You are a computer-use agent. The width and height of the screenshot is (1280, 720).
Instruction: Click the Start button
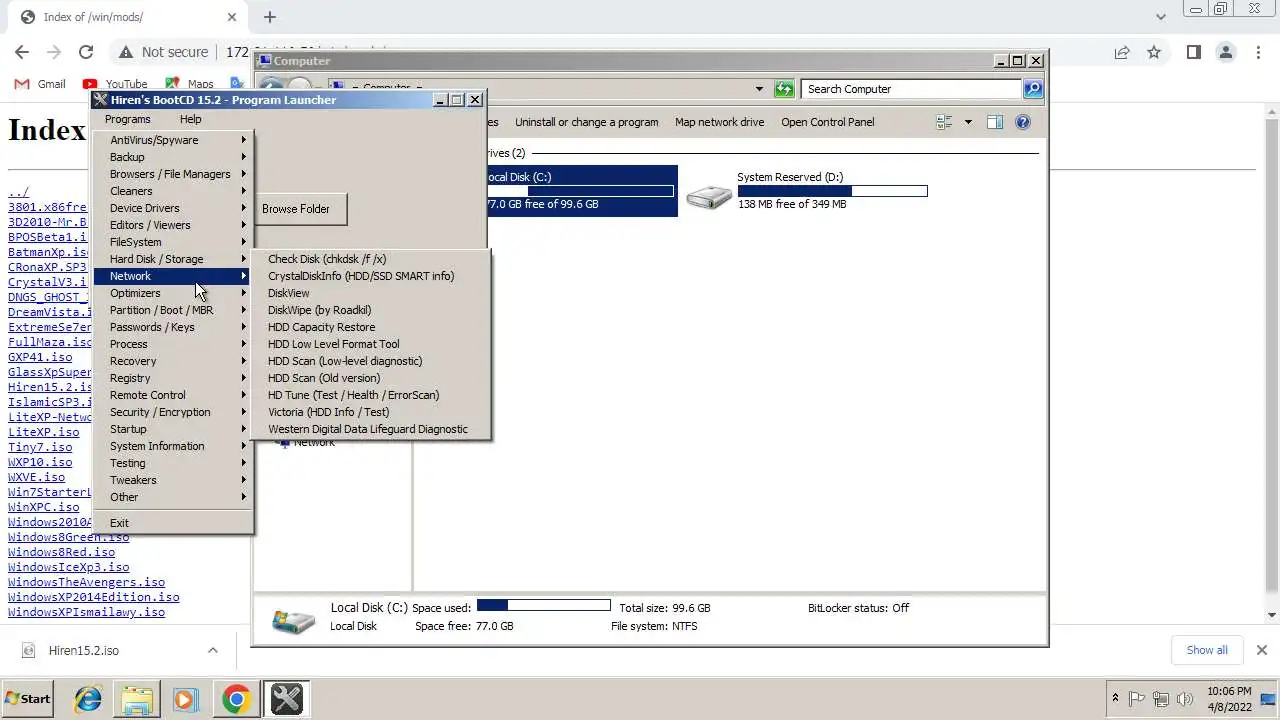click(28, 699)
